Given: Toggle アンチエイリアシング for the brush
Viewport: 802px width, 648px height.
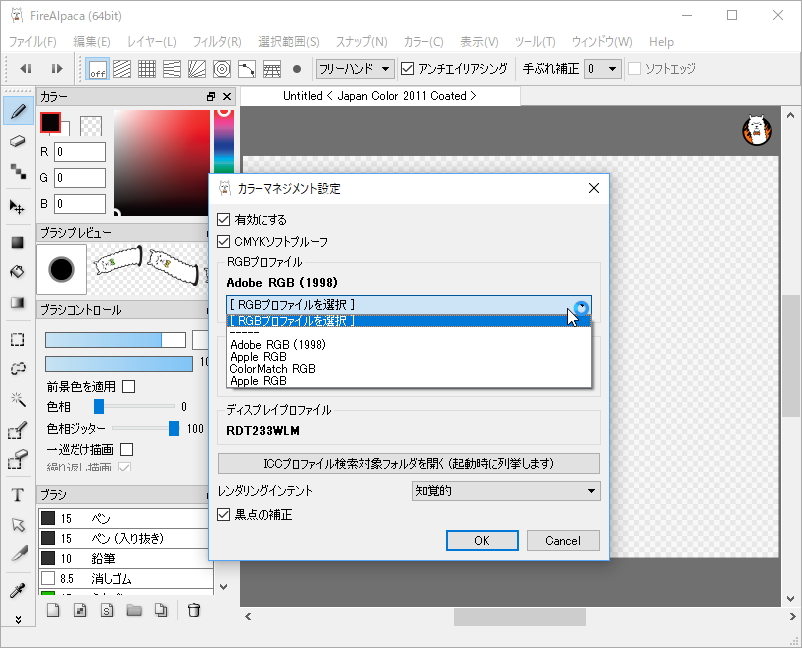Looking at the screenshot, I should pyautogui.click(x=406, y=68).
